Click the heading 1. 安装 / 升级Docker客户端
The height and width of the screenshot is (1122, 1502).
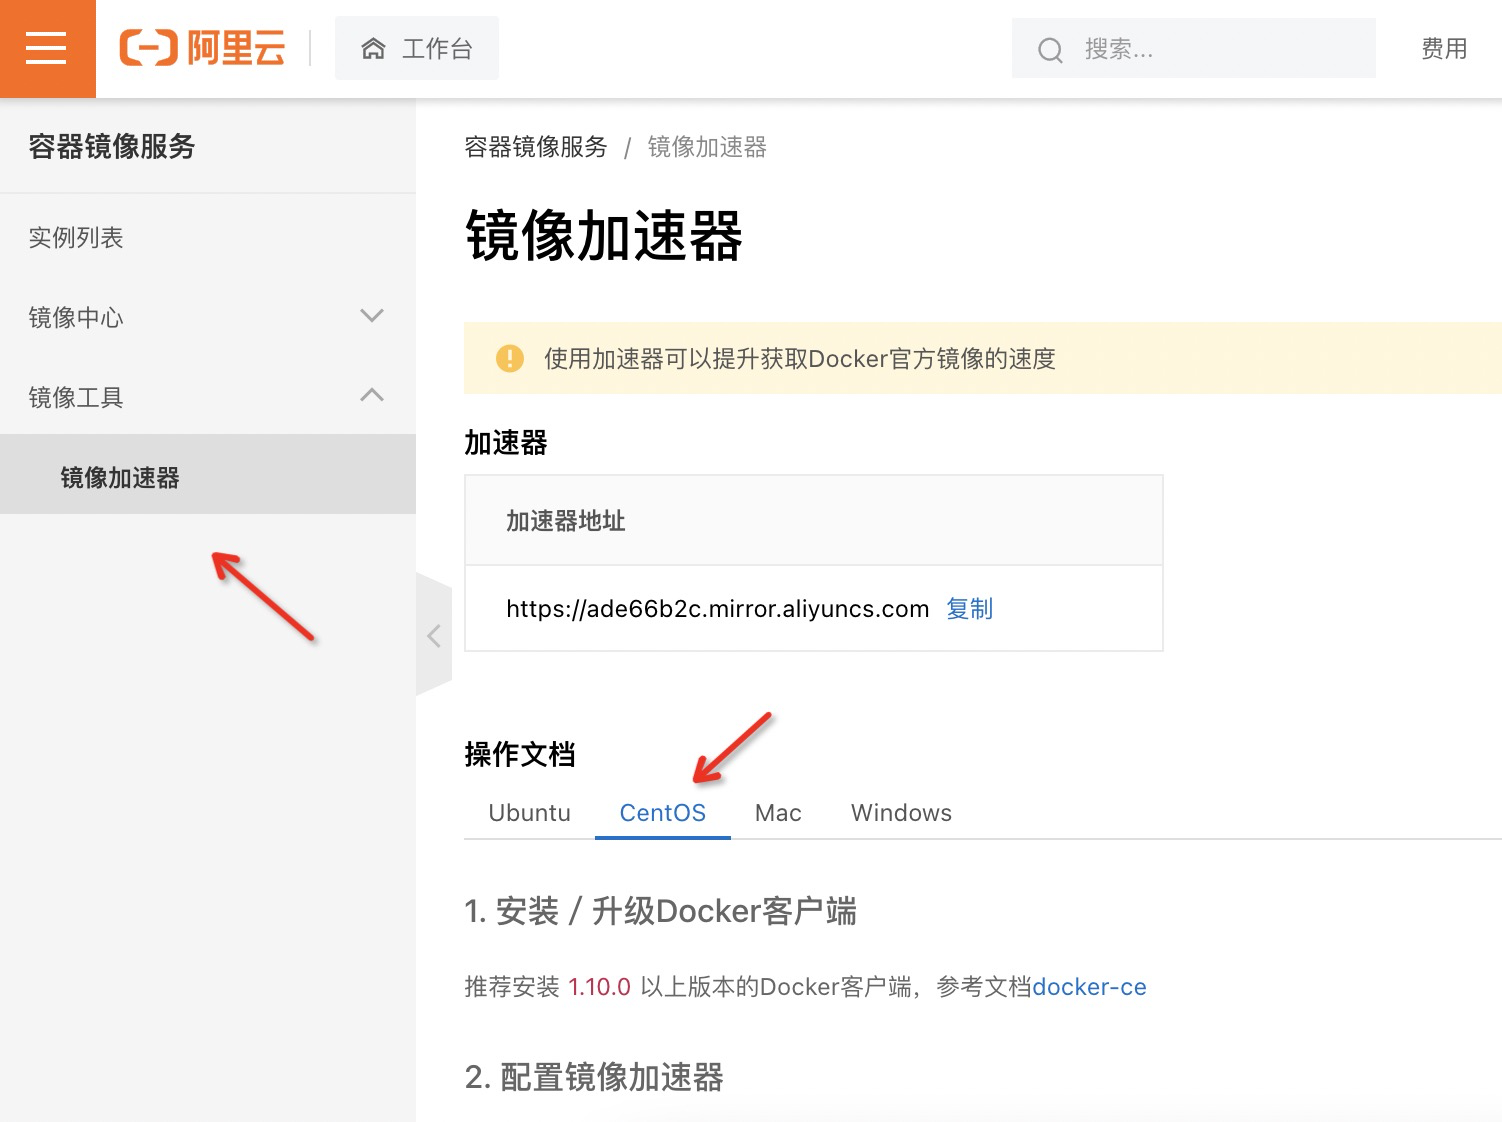click(661, 911)
